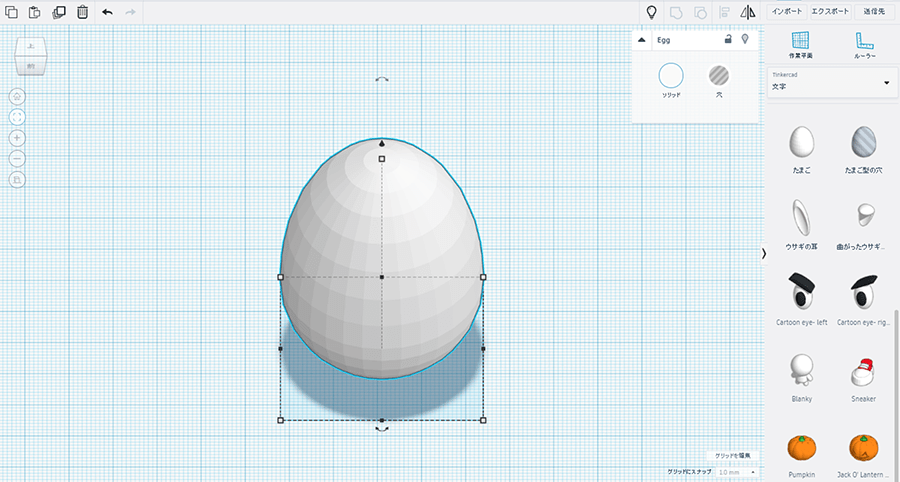The width and height of the screenshot is (900, 482).
Task: Open the Tinkercad 文字 shape library dropdown
Action: click(x=831, y=83)
